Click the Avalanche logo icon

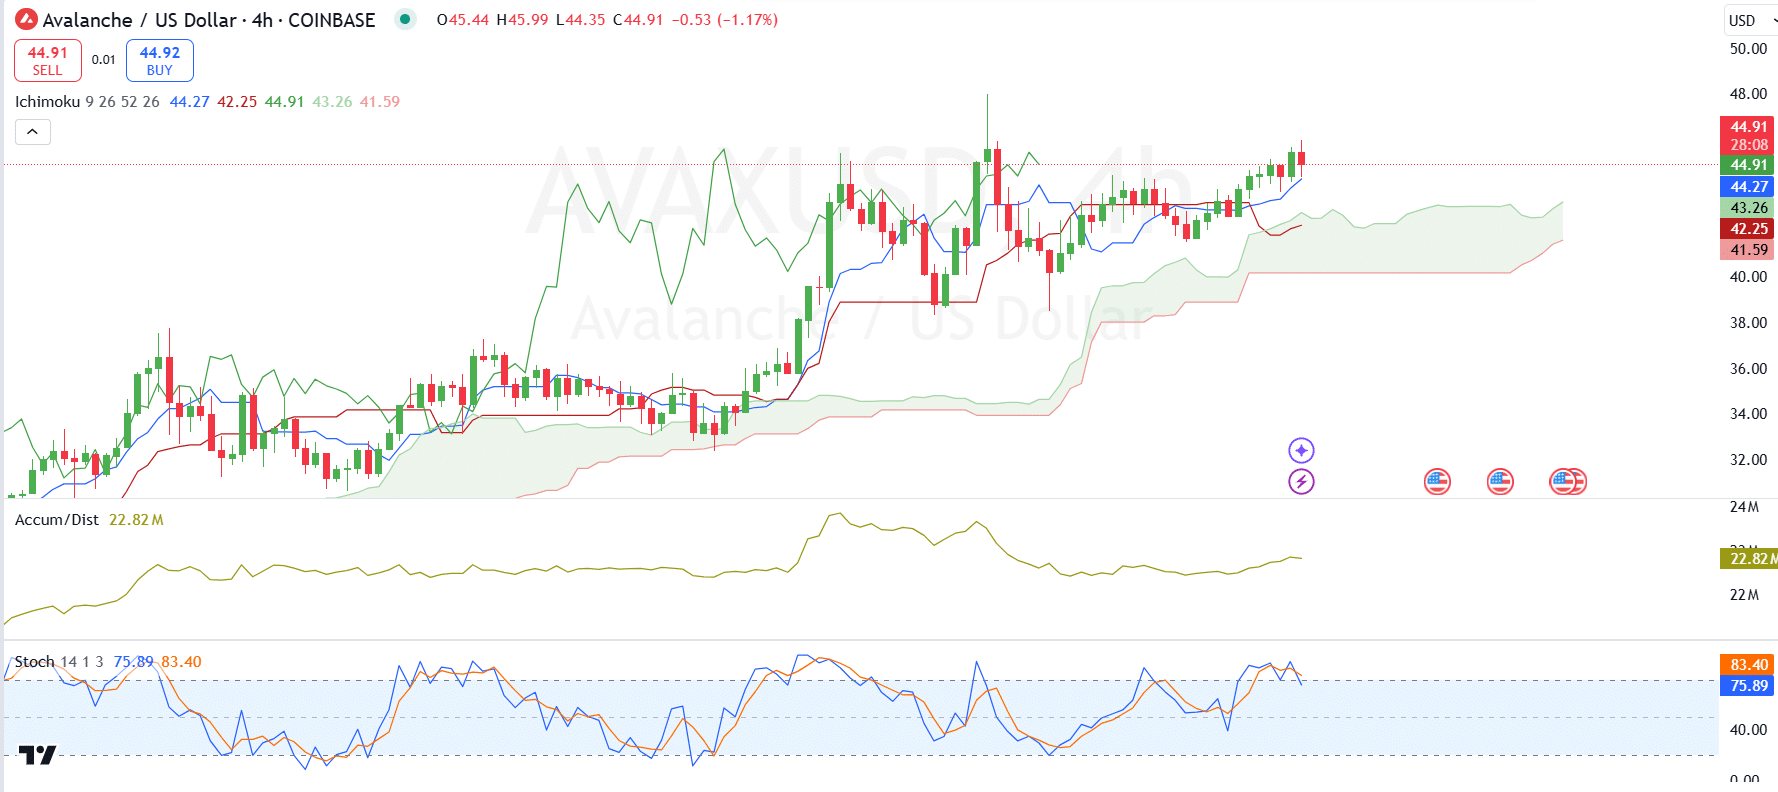26,19
